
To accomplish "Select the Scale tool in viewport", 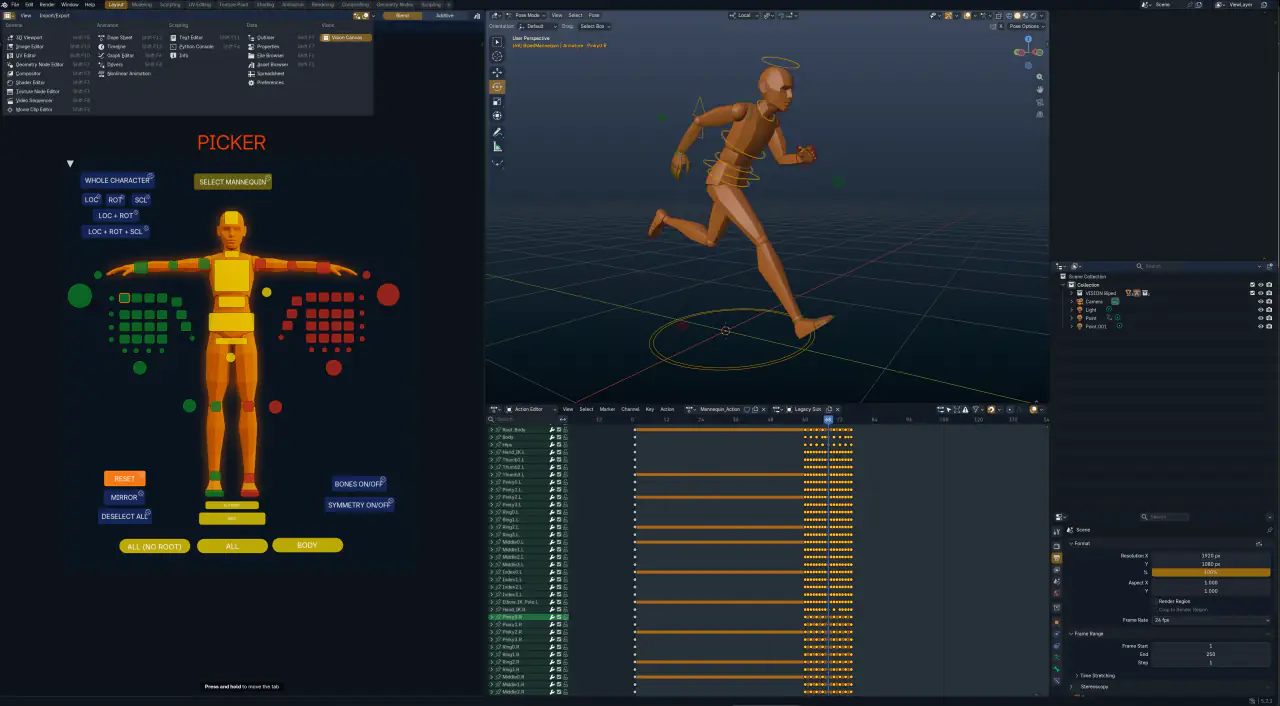I will pos(497,101).
